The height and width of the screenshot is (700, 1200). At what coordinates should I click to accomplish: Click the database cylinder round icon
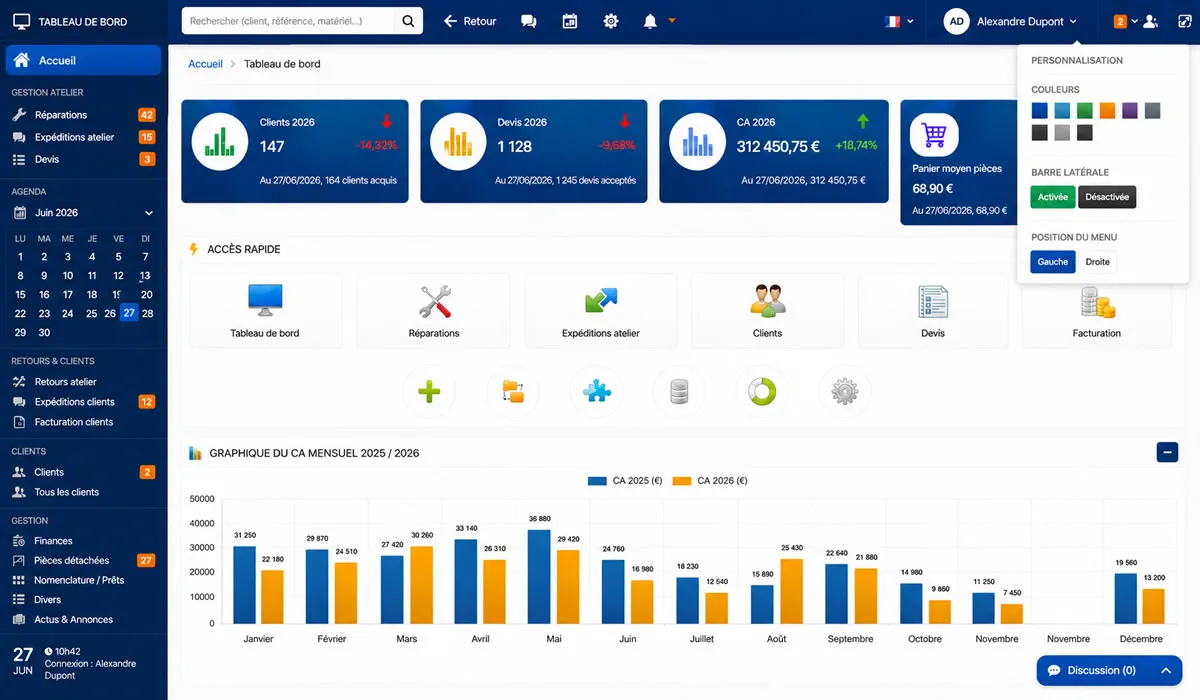tap(680, 391)
